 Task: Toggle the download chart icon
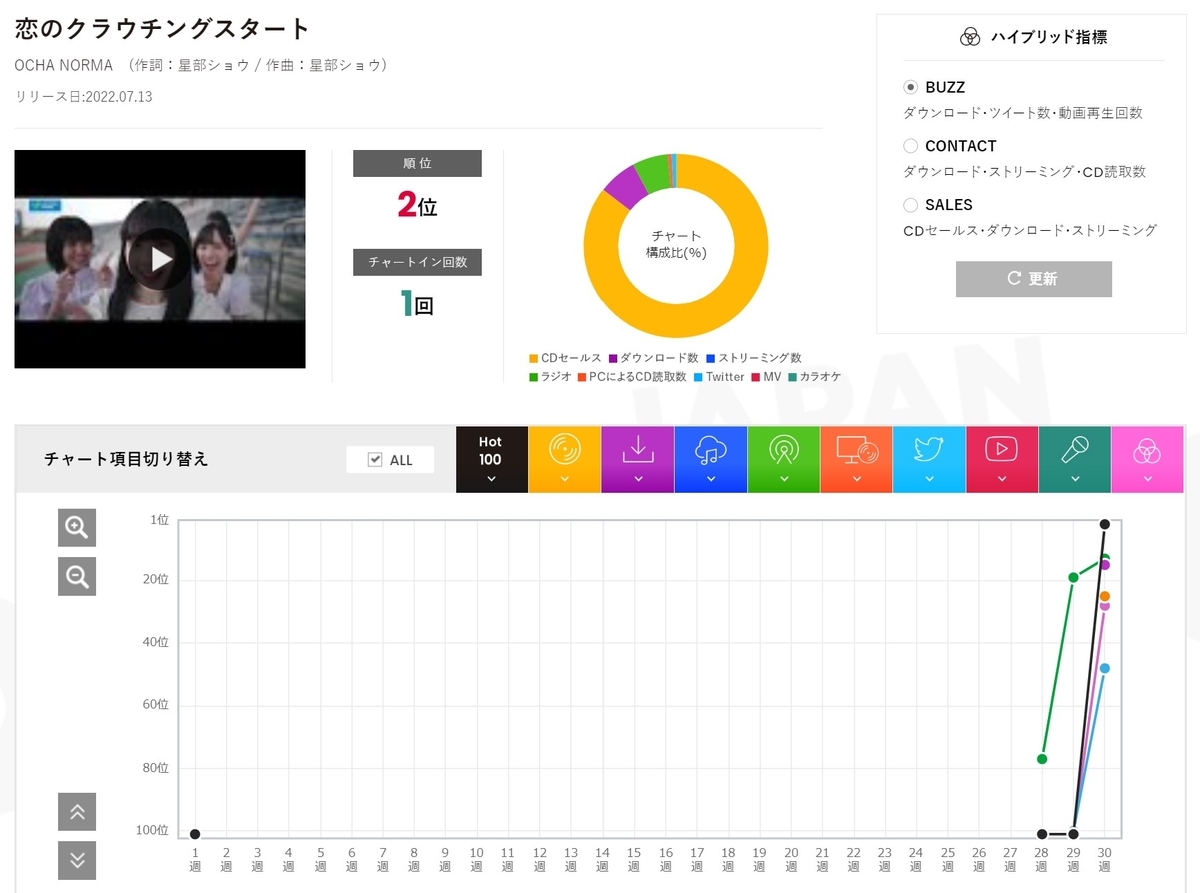637,459
